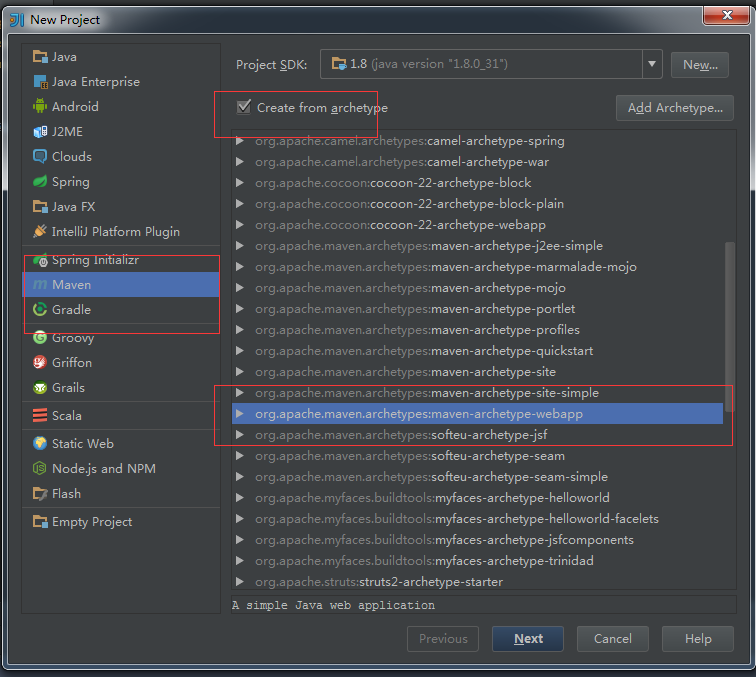Click the Grails icon
Viewport: 756px width, 677px height.
(x=40, y=388)
